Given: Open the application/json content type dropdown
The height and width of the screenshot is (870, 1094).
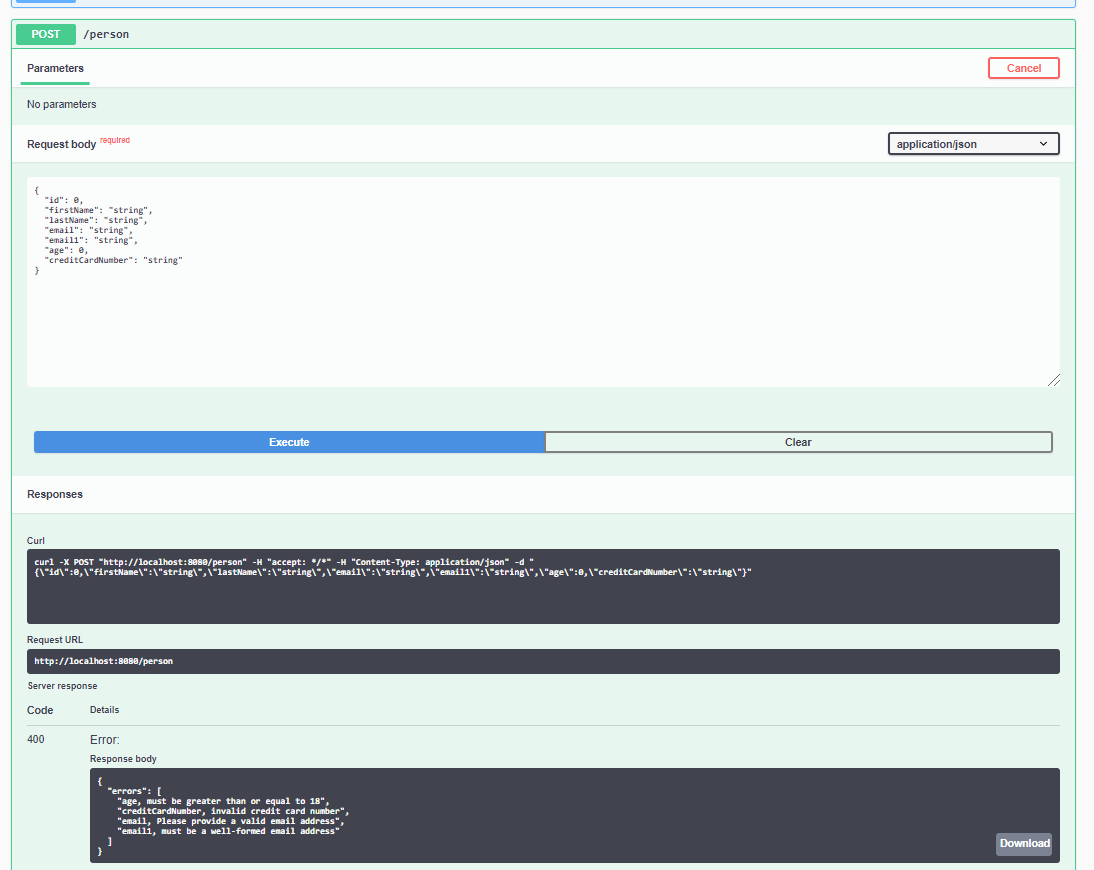Looking at the screenshot, I should [x=973, y=144].
